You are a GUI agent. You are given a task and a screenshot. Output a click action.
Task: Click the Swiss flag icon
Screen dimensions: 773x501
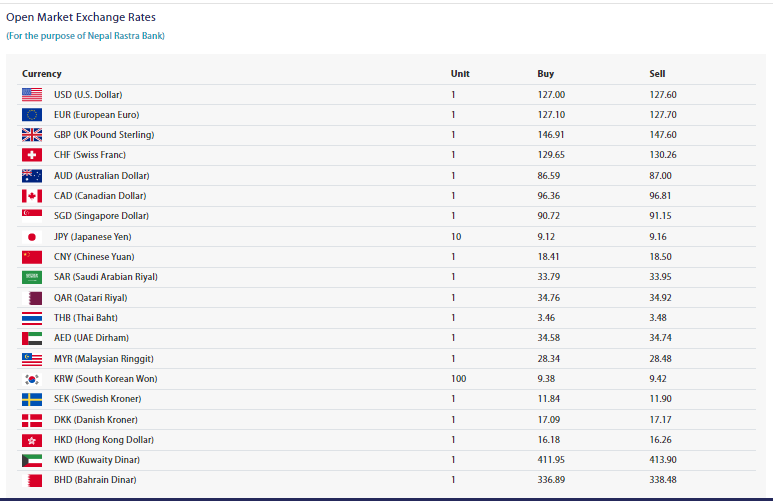tap(32, 155)
